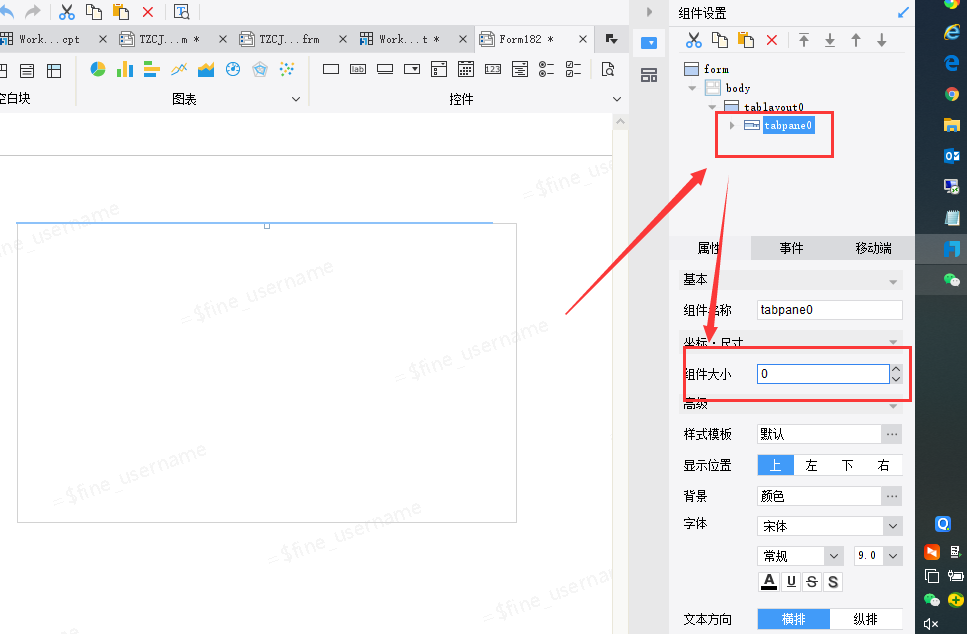967x634 pixels.
Task: Add the line chart component
Action: pyautogui.click(x=179, y=69)
